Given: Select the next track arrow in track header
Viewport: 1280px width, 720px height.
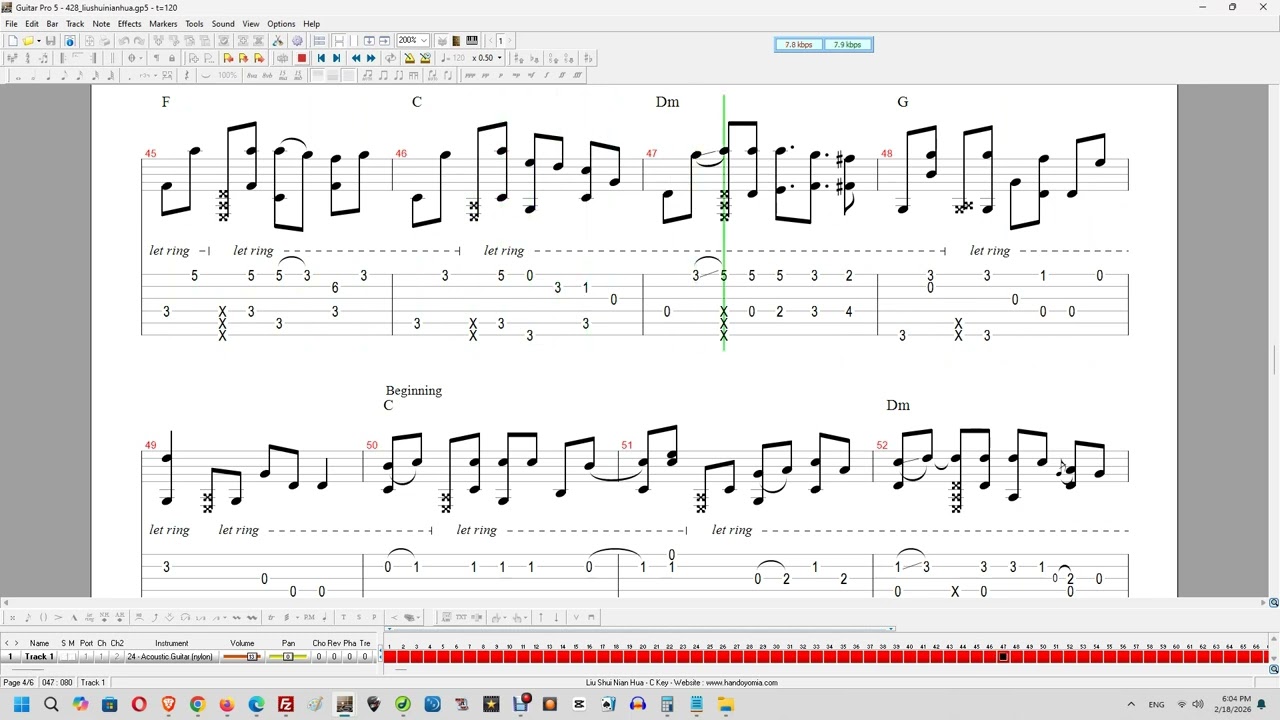Looking at the screenshot, I should [16, 643].
